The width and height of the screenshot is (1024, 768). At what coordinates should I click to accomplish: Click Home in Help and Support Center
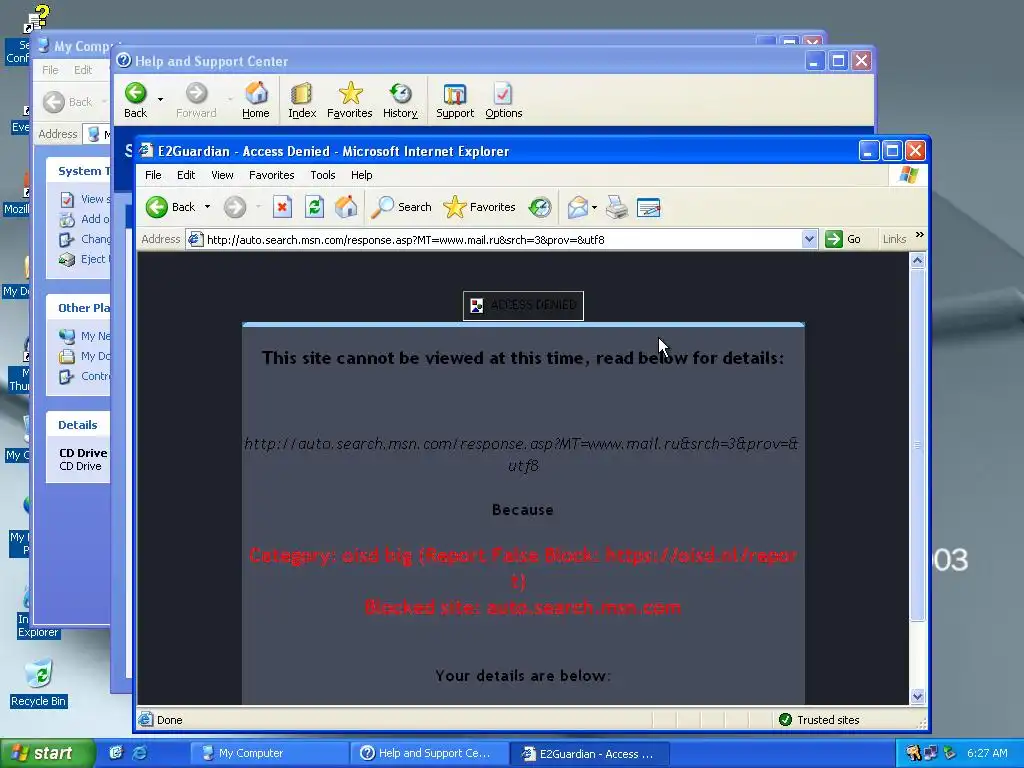coord(256,101)
